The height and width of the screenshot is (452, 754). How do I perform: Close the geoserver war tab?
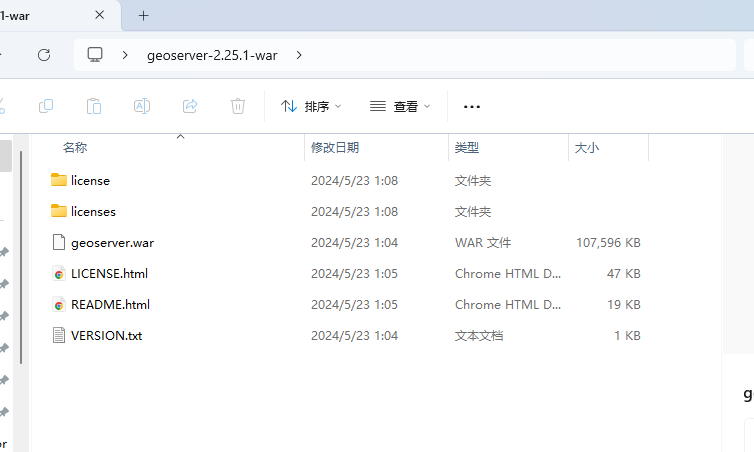point(100,15)
